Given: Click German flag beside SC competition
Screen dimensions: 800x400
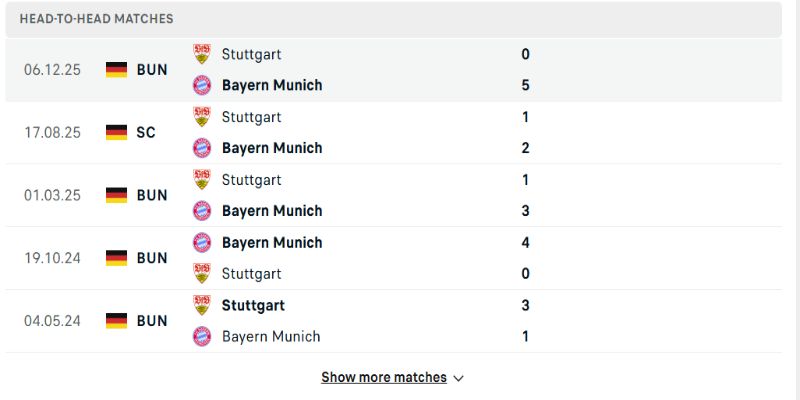Looking at the screenshot, I should click(117, 132).
